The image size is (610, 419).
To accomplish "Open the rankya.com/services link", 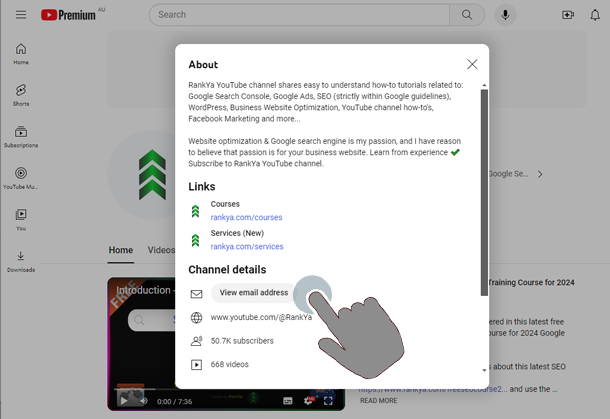I will (x=247, y=246).
